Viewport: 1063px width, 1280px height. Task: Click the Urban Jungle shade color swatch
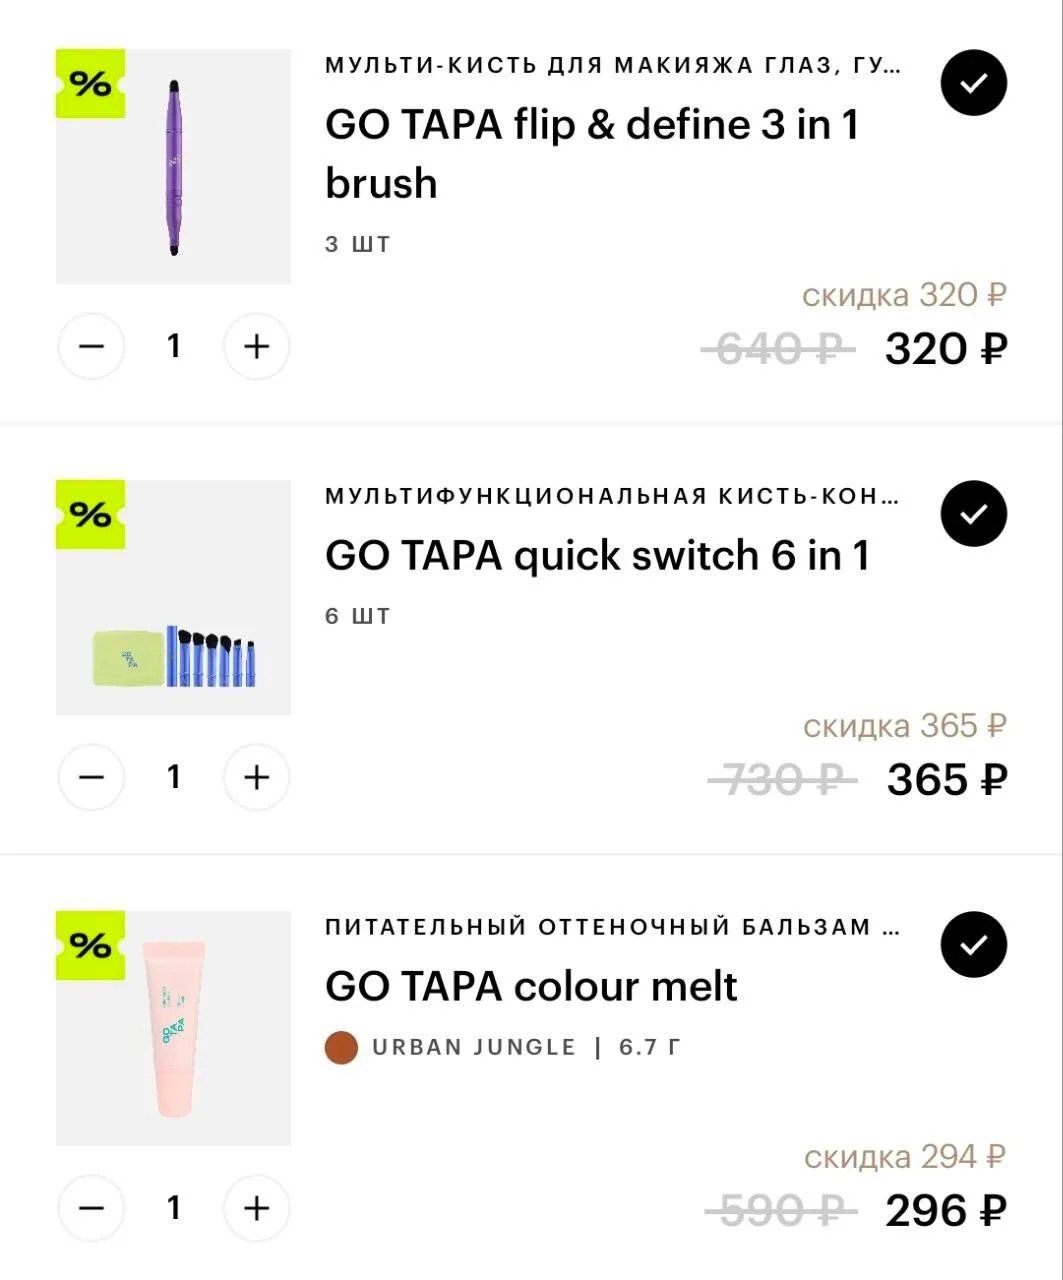[x=342, y=1048]
